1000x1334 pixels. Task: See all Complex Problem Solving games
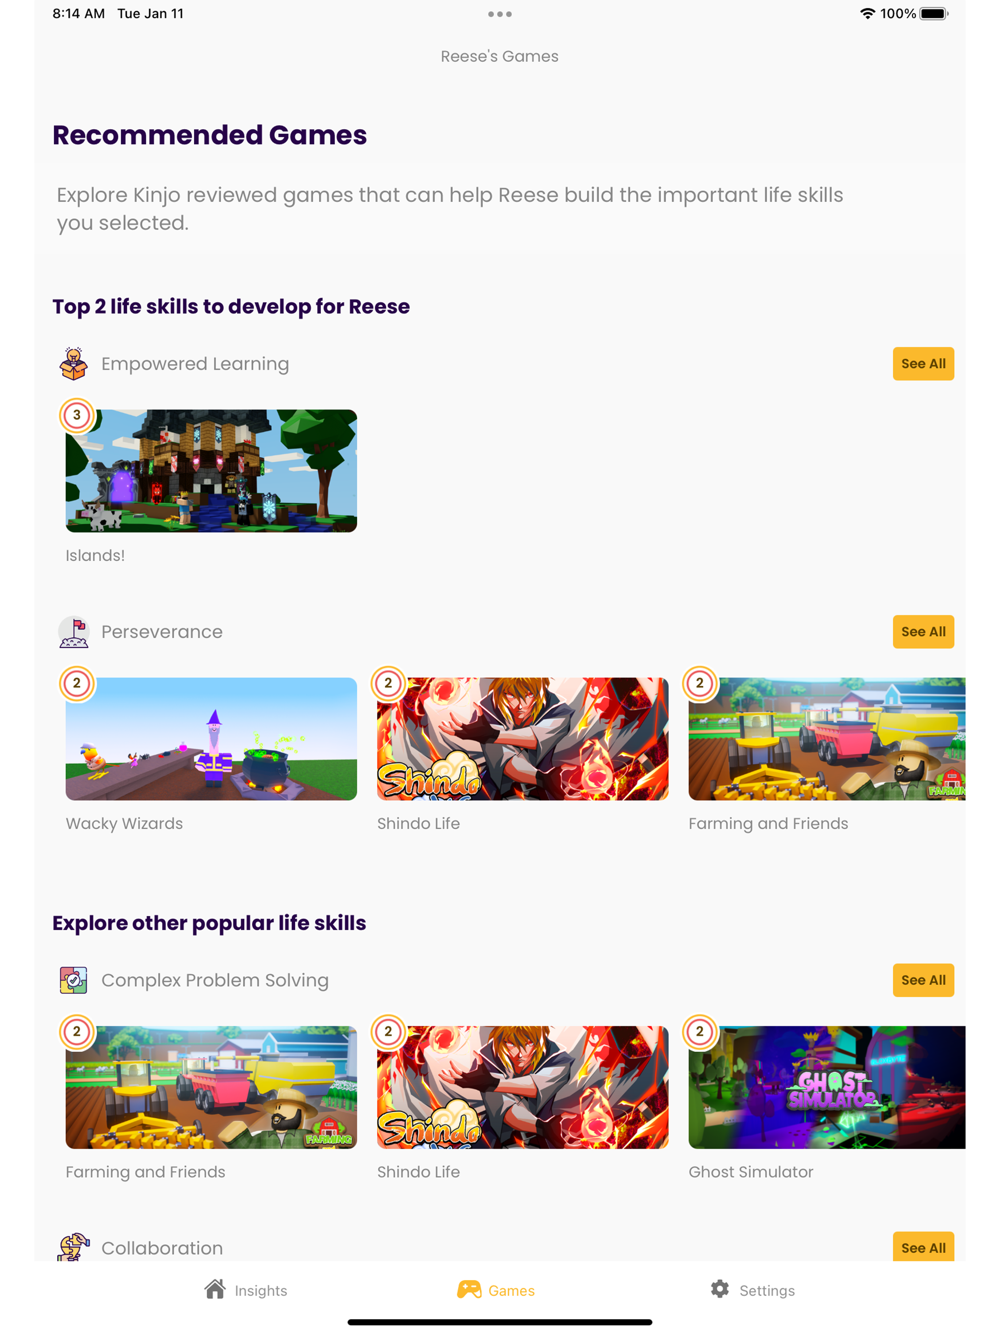923,980
